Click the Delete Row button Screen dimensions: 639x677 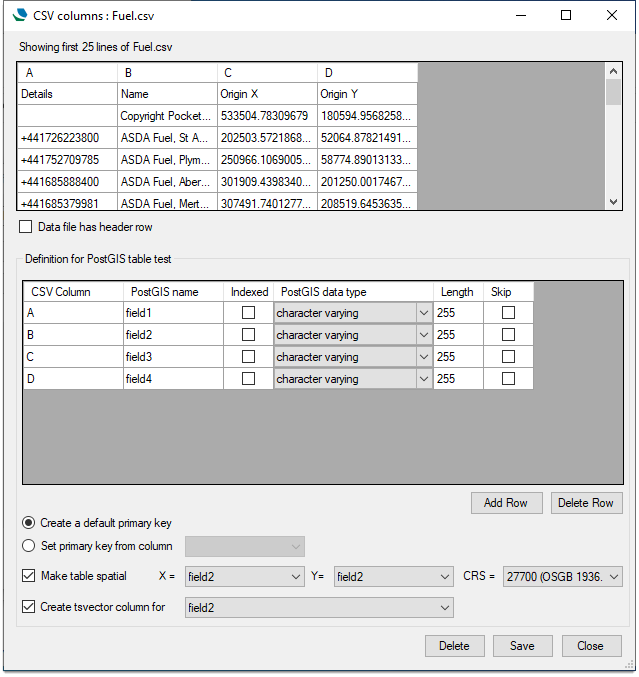586,503
